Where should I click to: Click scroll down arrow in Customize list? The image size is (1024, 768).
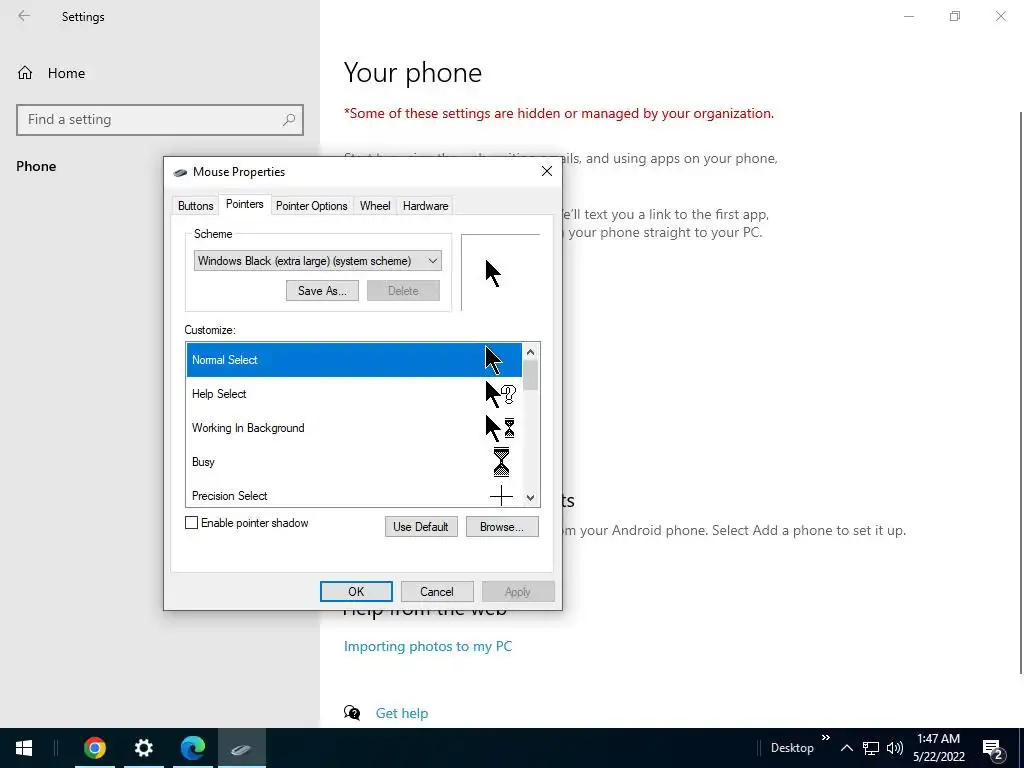(x=530, y=498)
